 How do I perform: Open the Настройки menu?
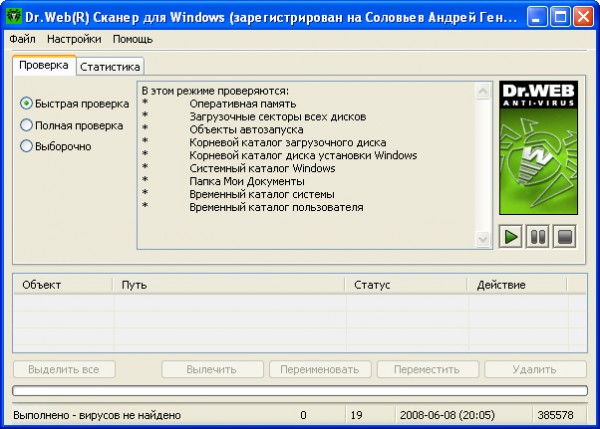point(74,39)
